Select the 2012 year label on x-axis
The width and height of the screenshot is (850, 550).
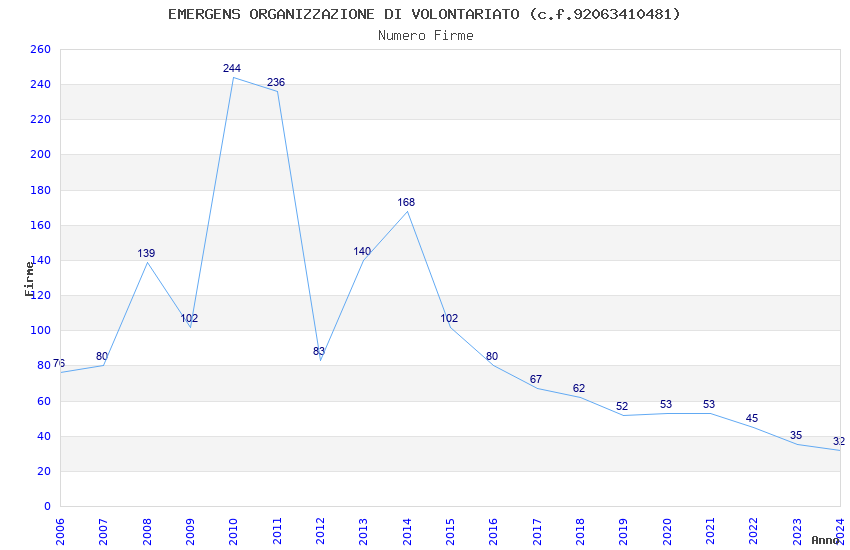click(320, 532)
